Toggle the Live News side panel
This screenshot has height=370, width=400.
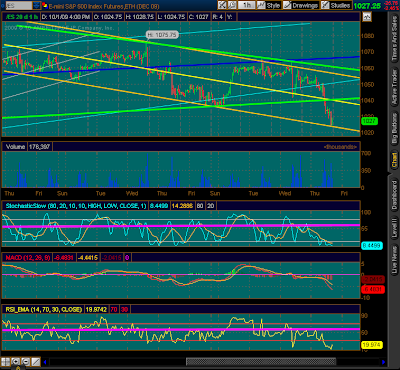(x=394, y=261)
